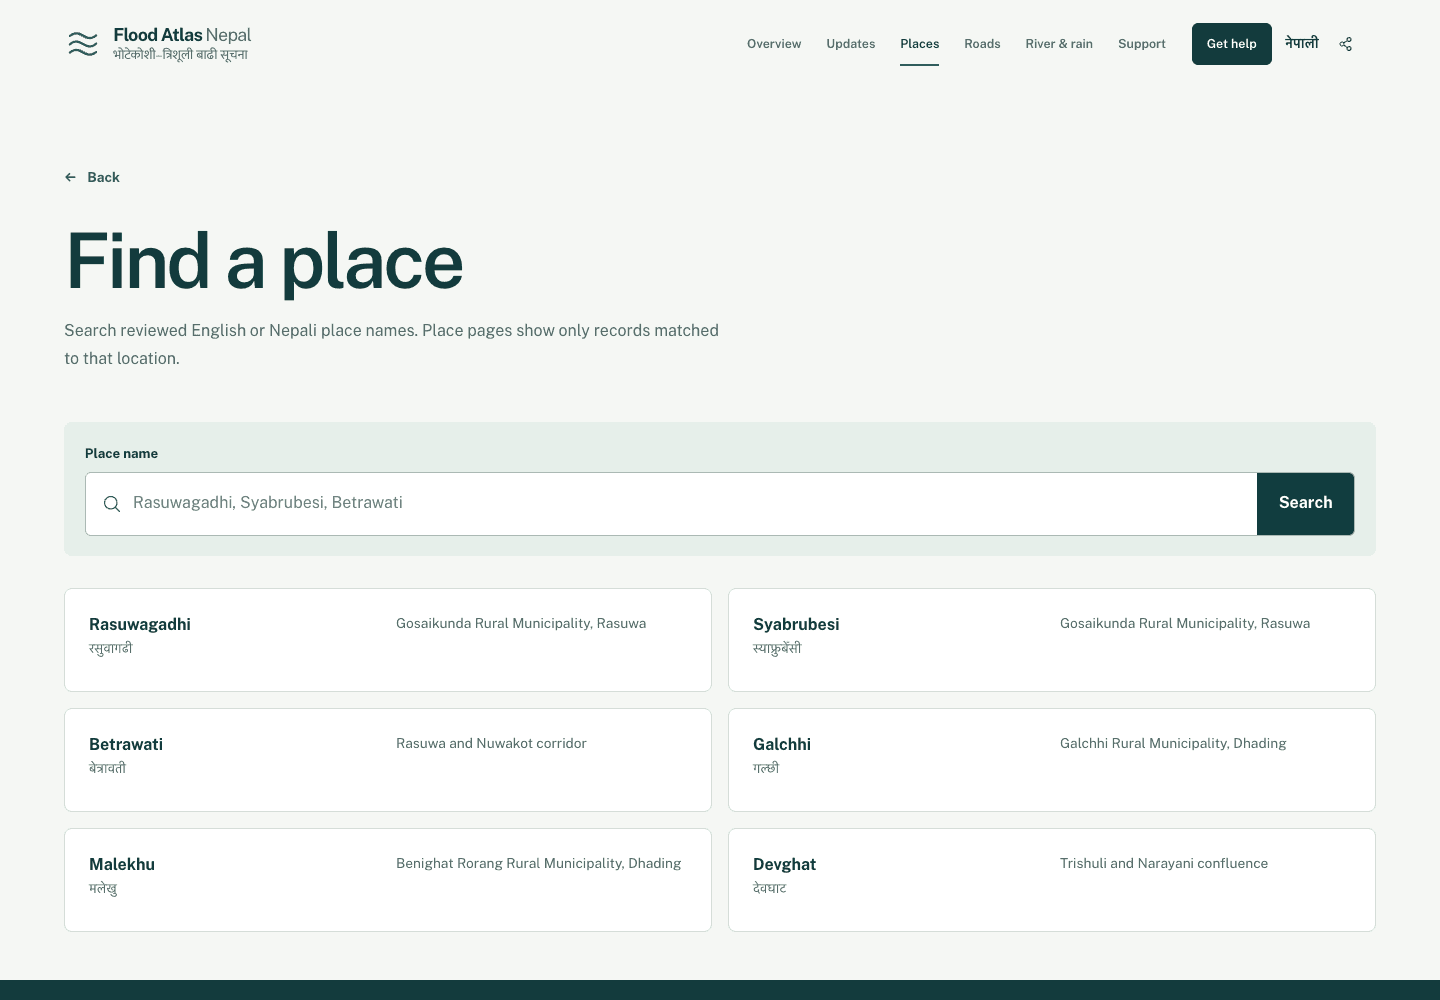Open the Galchhi place card
Viewport: 1440px width, 1000px height.
click(1052, 760)
